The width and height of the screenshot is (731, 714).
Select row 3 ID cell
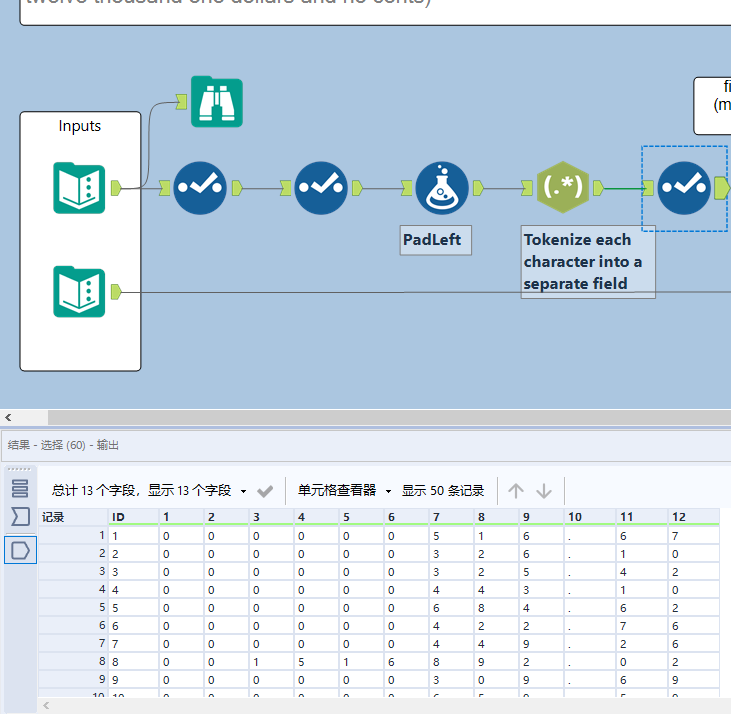pos(133,572)
